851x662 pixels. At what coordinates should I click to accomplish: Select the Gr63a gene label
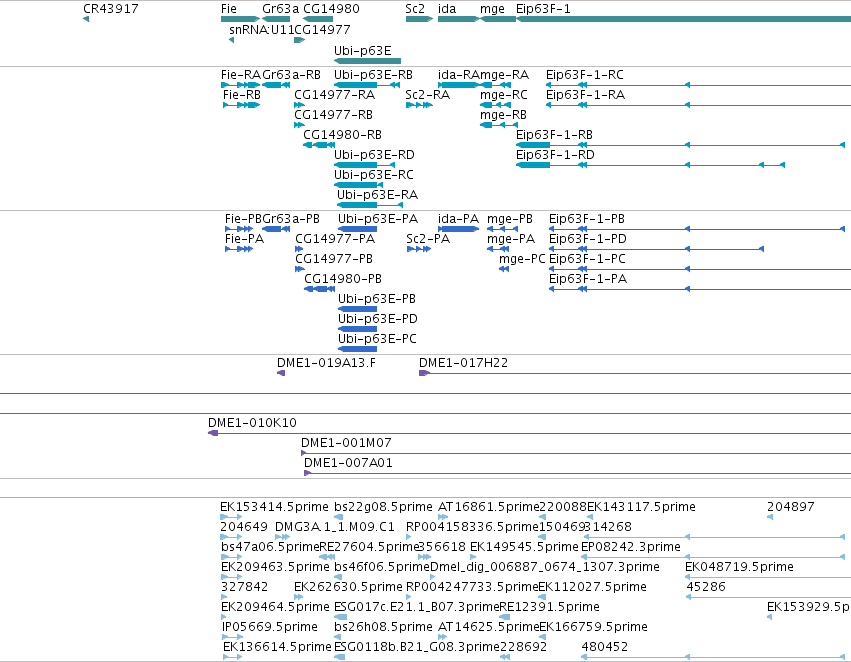pos(281,9)
